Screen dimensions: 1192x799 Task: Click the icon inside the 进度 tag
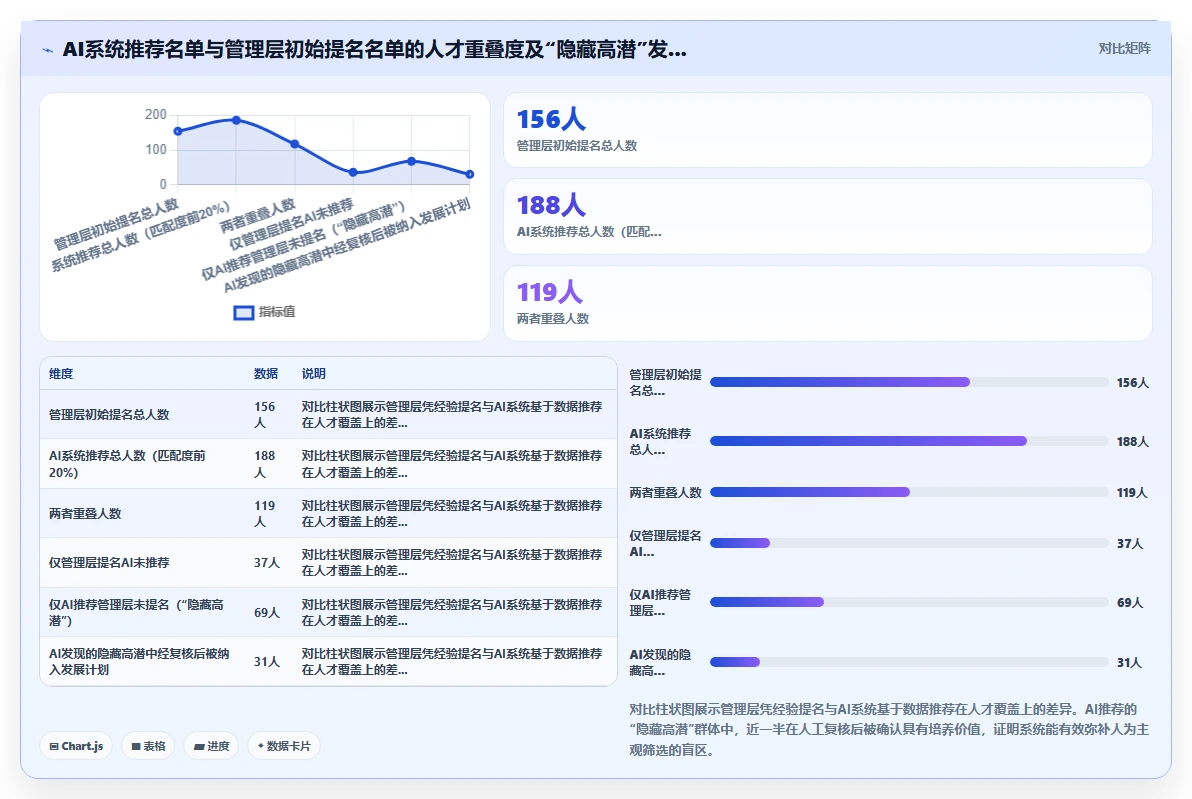(x=199, y=747)
